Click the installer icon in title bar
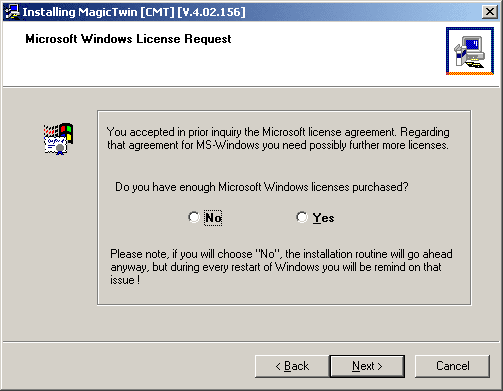Image resolution: width=503 pixels, height=391 pixels. [x=12, y=12]
